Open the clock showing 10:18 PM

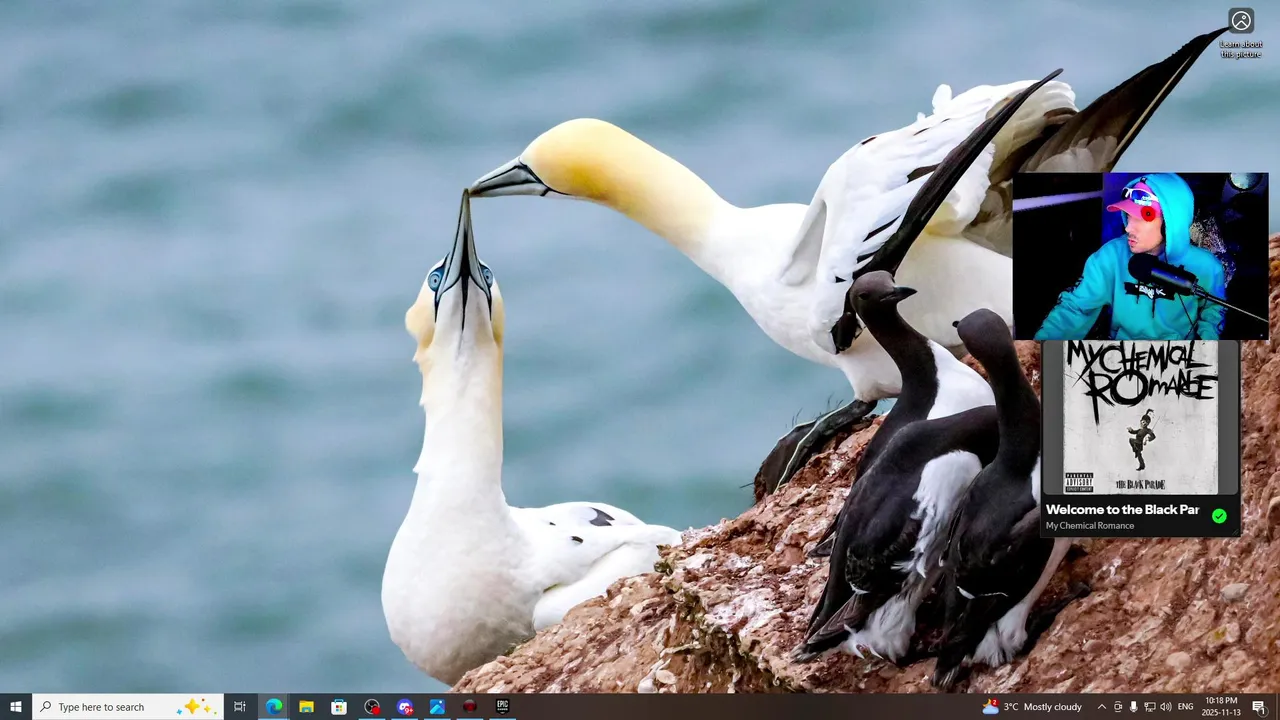coord(1221,707)
